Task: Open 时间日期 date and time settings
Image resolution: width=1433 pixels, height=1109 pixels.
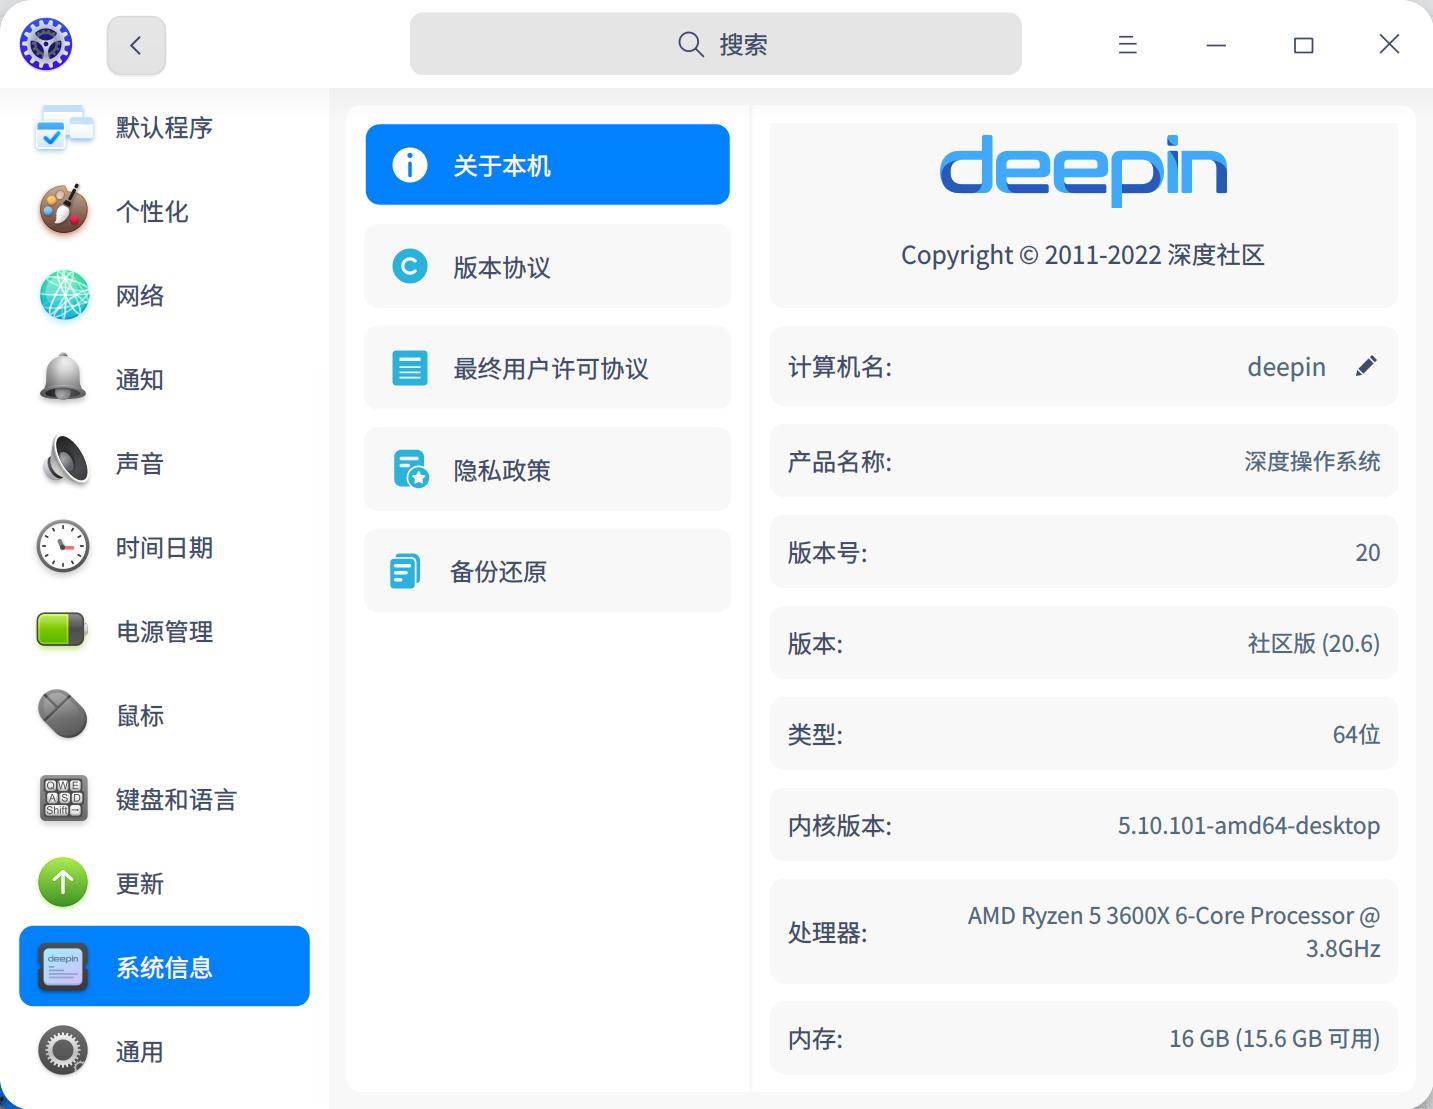Action: pos(62,547)
